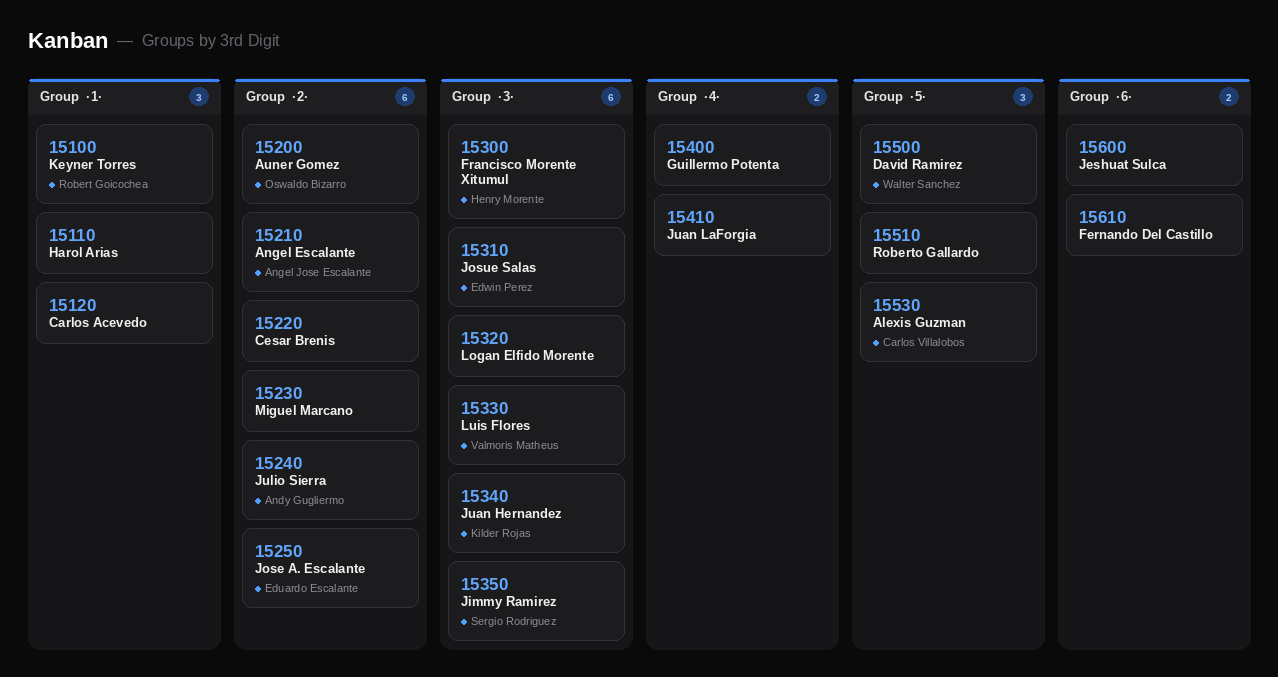Click the Group 2 count badge
Viewport: 1278px width, 677px height.
point(405,97)
